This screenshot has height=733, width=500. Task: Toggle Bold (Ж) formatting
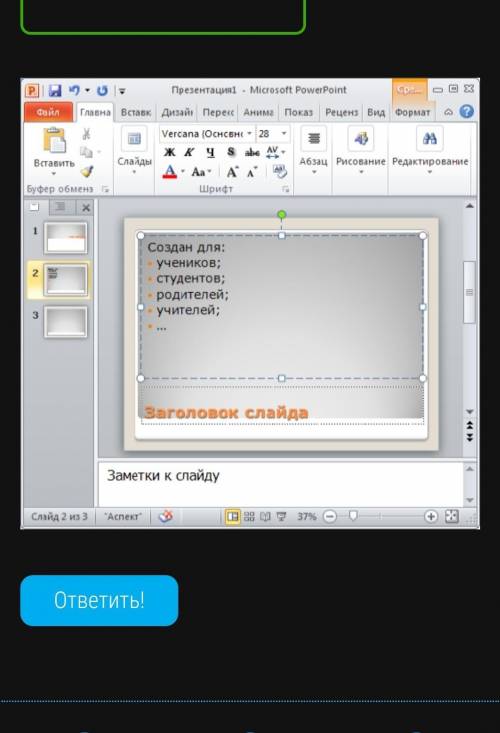coord(170,152)
